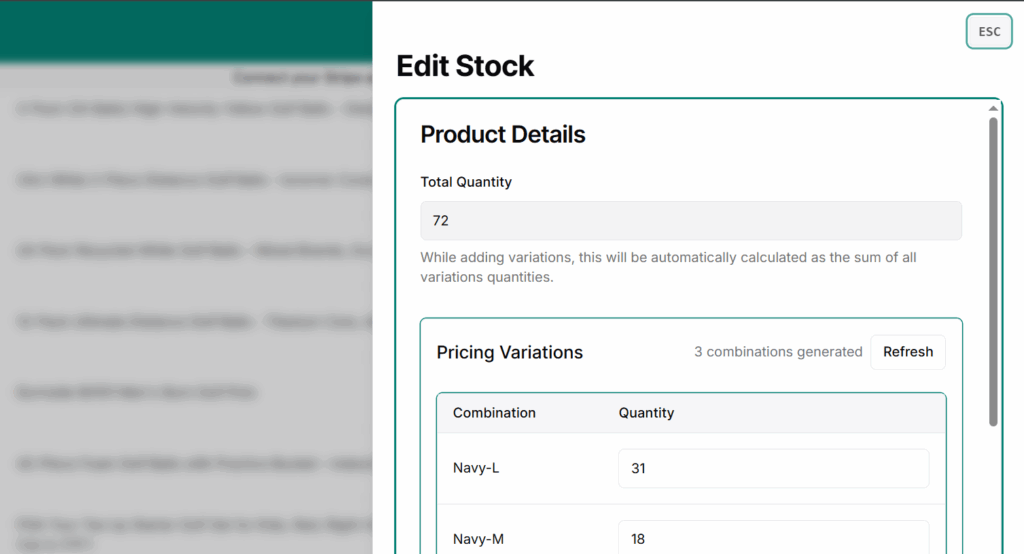Click the "3 combinations generated" status text

click(x=778, y=352)
